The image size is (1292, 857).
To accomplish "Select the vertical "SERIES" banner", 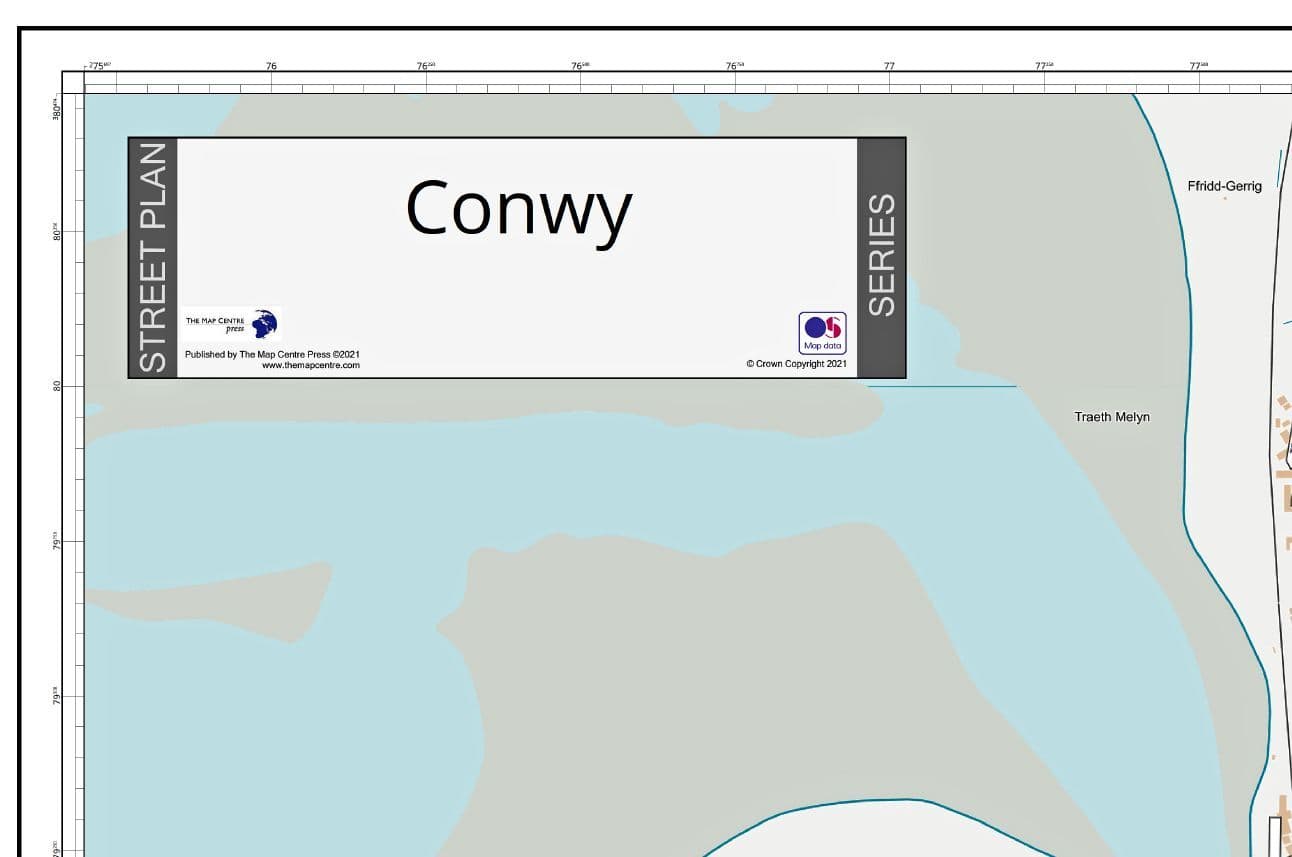I will tap(881, 256).
